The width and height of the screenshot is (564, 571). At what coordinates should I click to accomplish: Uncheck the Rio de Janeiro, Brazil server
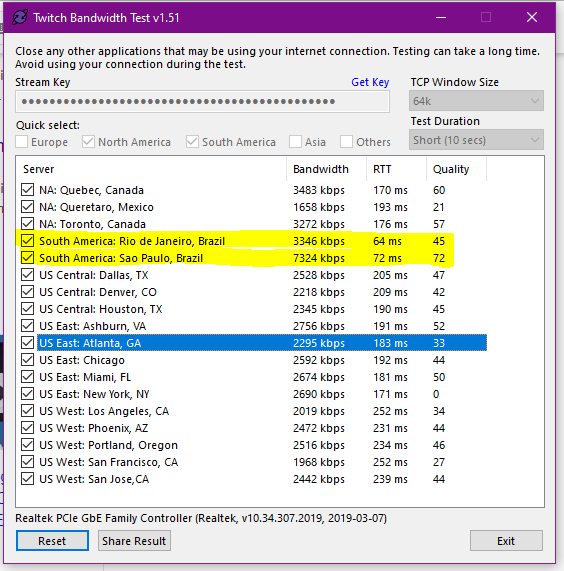27,241
